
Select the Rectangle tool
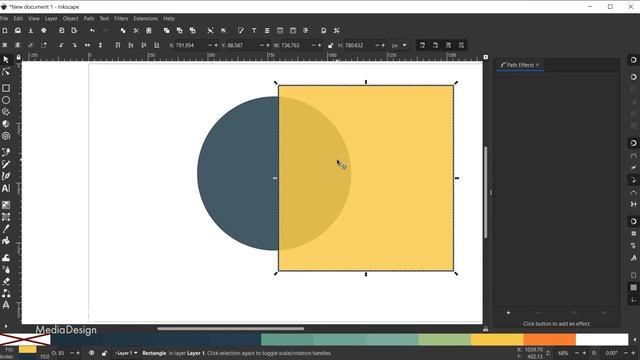coord(6,88)
